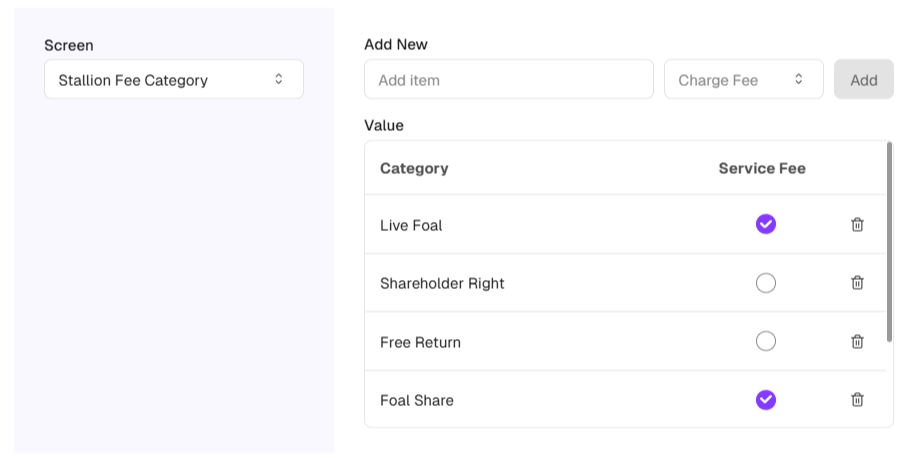Delete the Live Foal category

(857, 225)
